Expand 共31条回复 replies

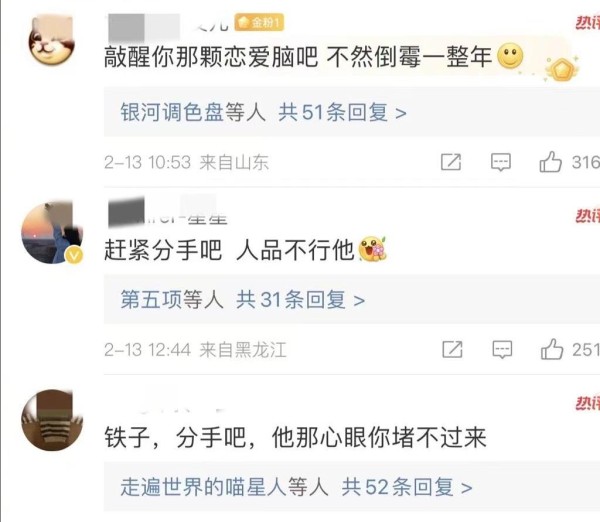pos(300,300)
